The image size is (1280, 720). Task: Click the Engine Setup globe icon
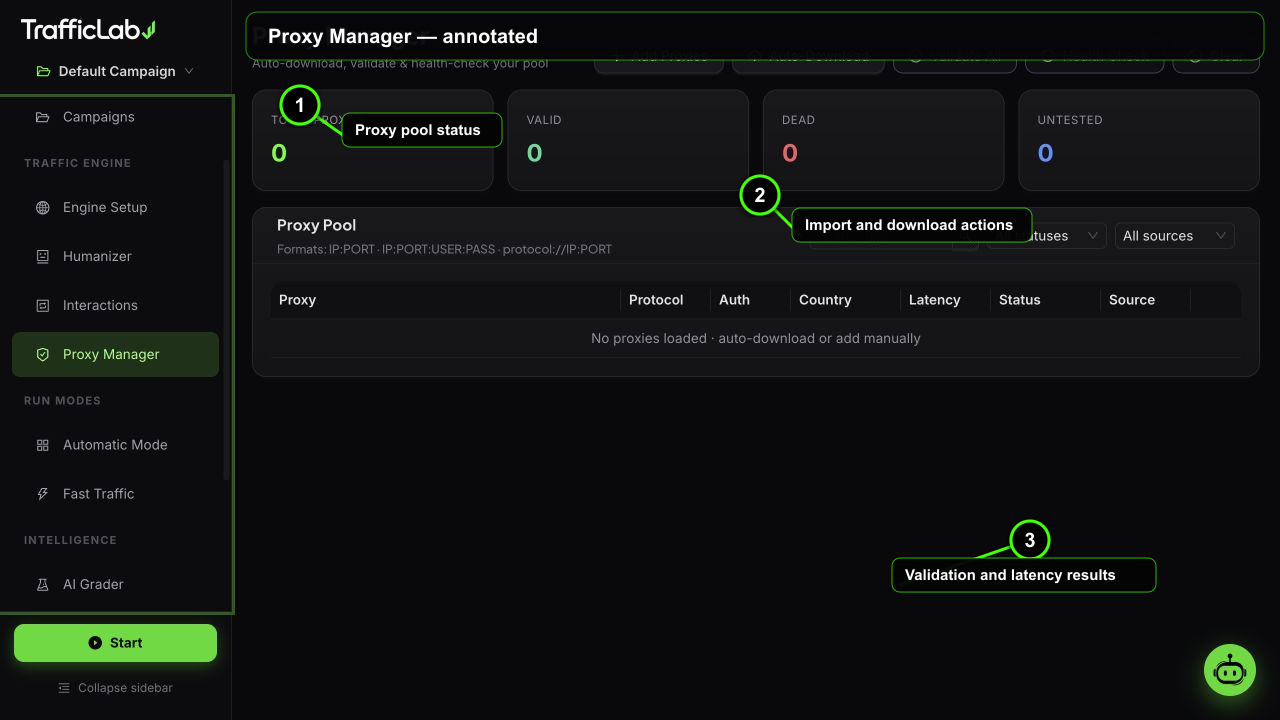tap(42, 208)
